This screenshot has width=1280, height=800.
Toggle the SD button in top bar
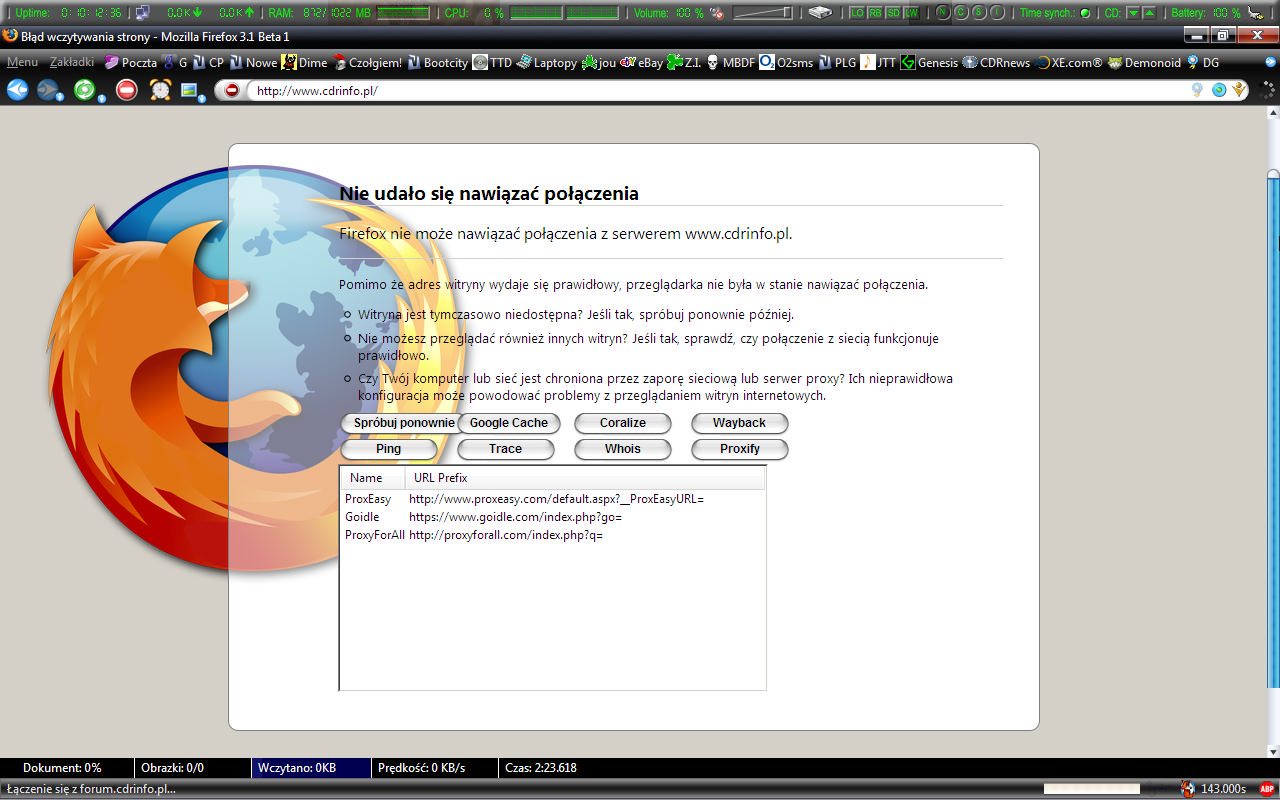point(893,13)
